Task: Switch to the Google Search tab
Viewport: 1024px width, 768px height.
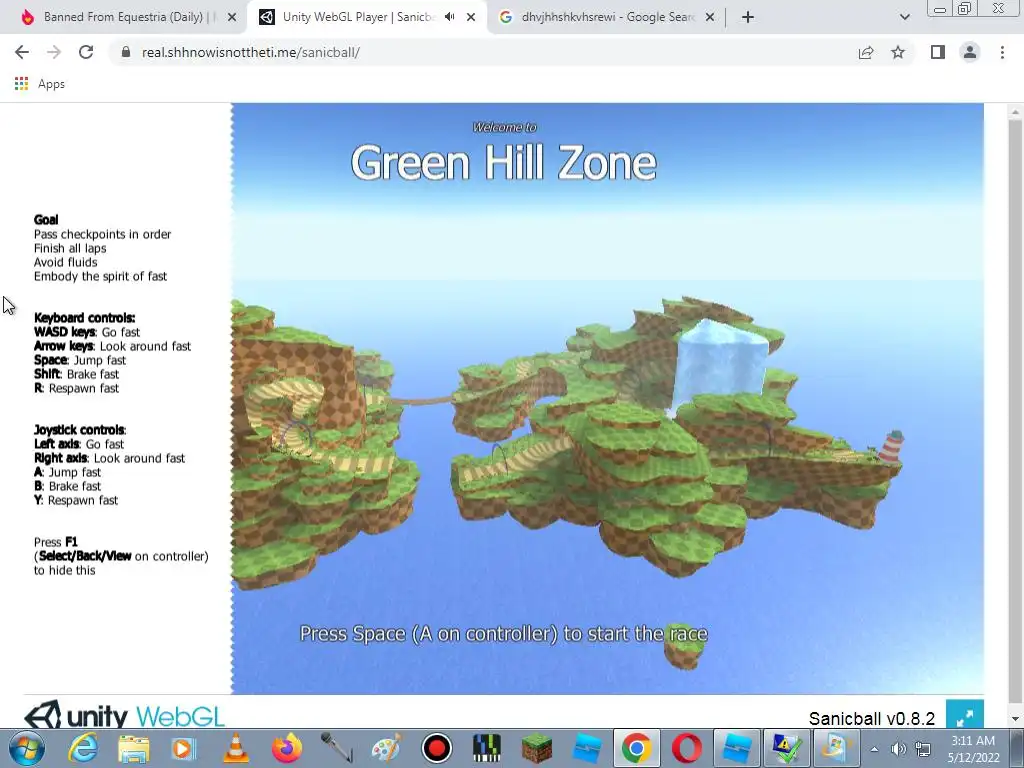Action: coord(604,17)
